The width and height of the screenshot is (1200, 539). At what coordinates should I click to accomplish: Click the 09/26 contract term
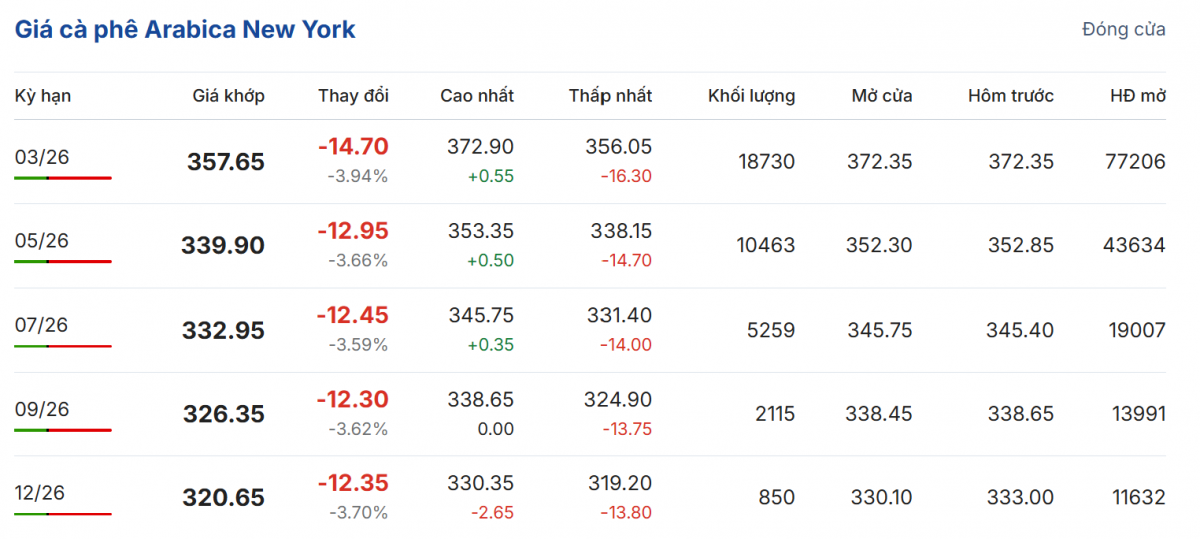(42, 409)
